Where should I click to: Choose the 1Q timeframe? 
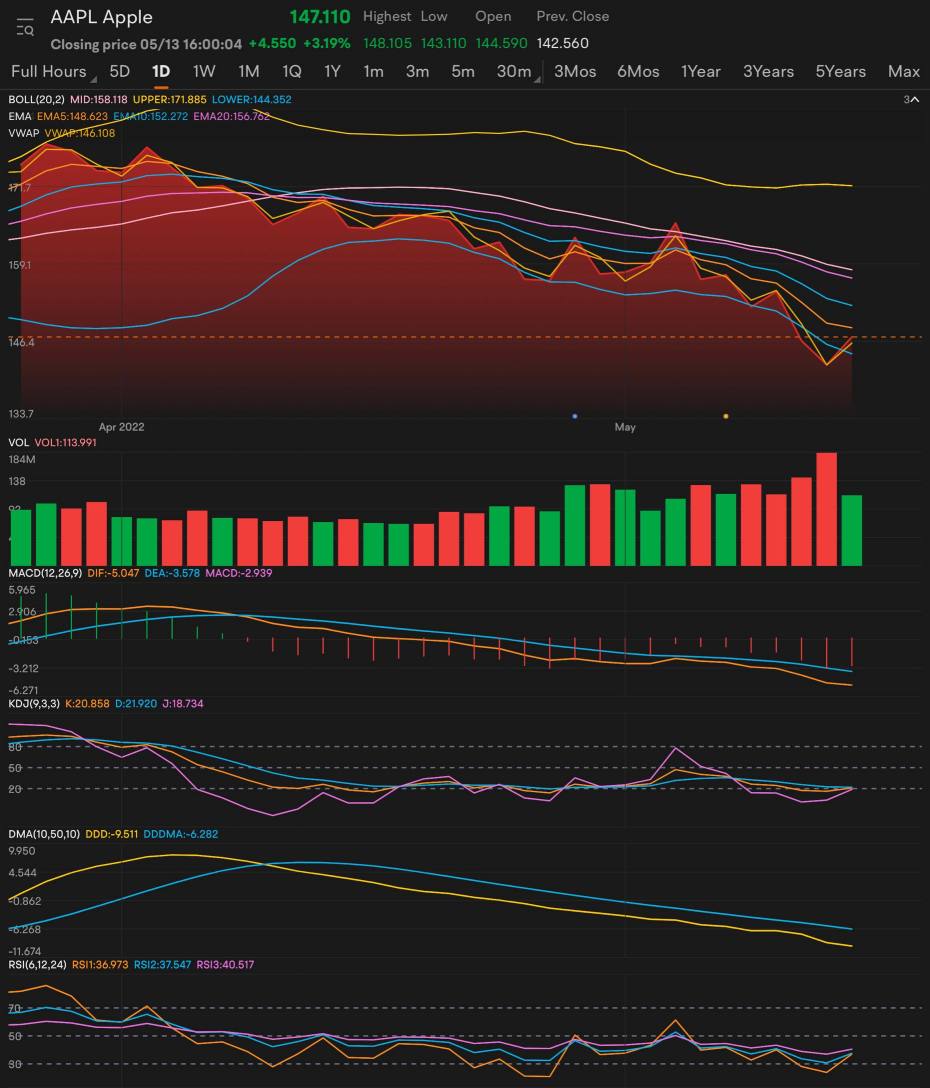291,71
